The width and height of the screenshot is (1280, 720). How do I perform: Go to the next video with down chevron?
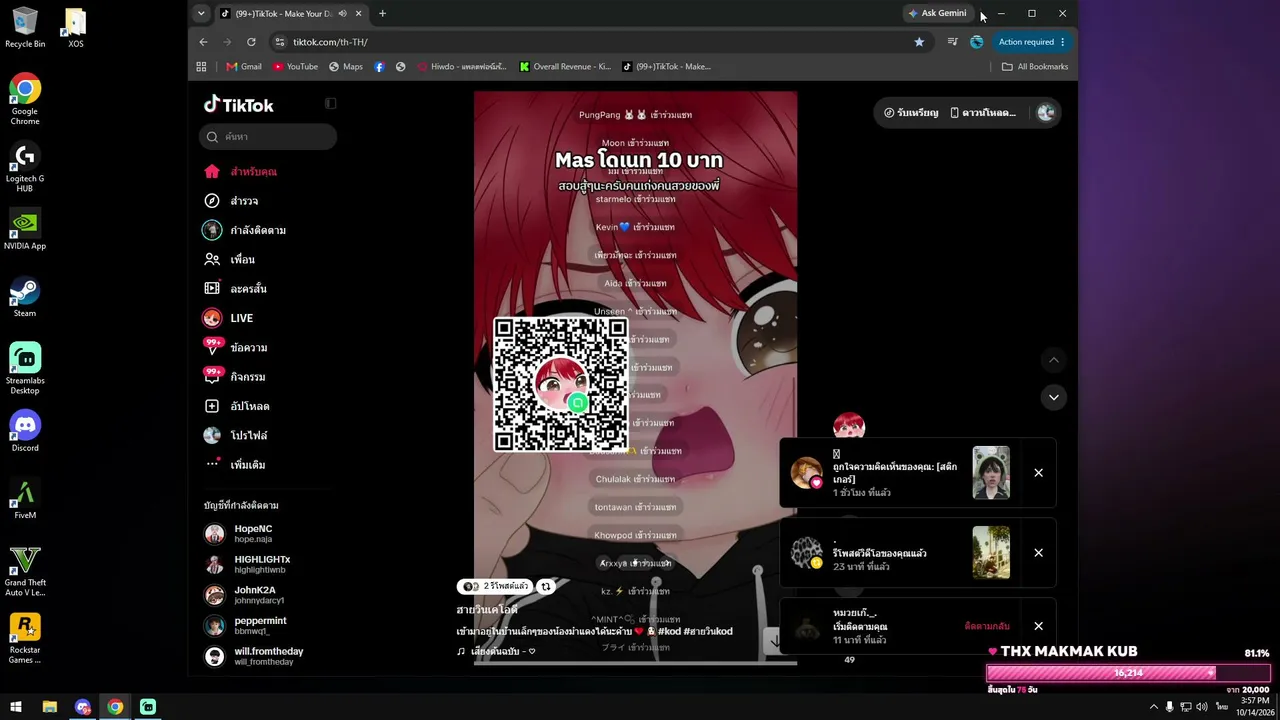[x=1053, y=397]
